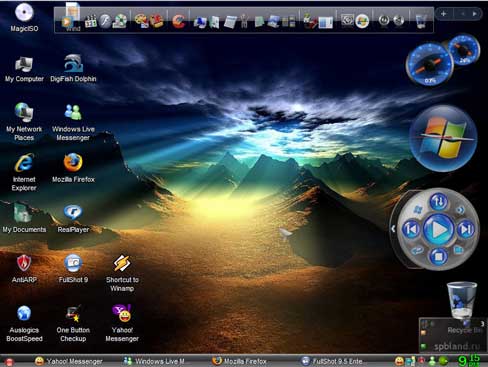Image resolution: width=488 pixels, height=367 pixels.
Task: Switch to Yahoo! Messenger taskbar button
Action: click(69, 361)
